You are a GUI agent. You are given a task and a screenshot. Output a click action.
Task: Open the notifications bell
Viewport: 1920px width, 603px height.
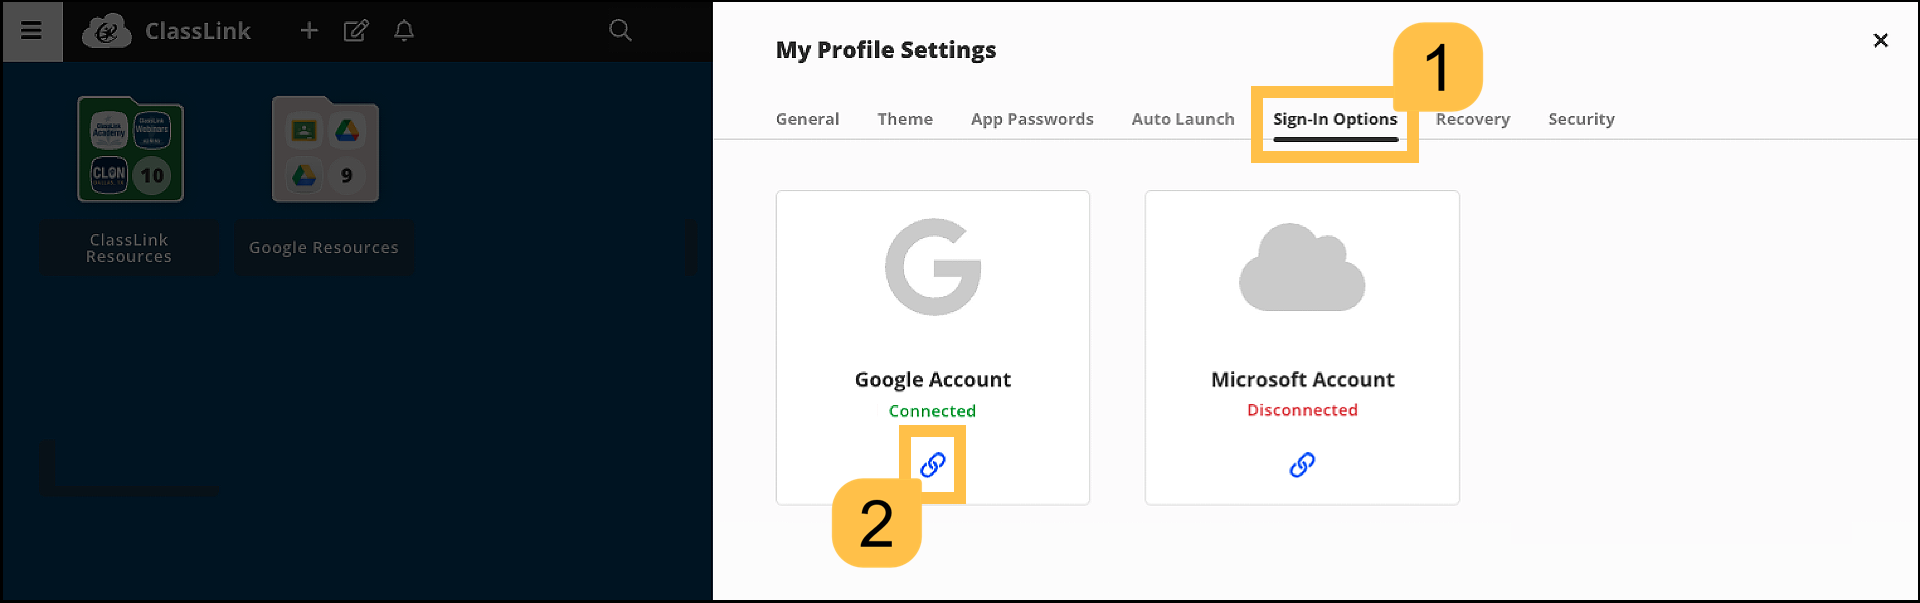[x=404, y=31]
